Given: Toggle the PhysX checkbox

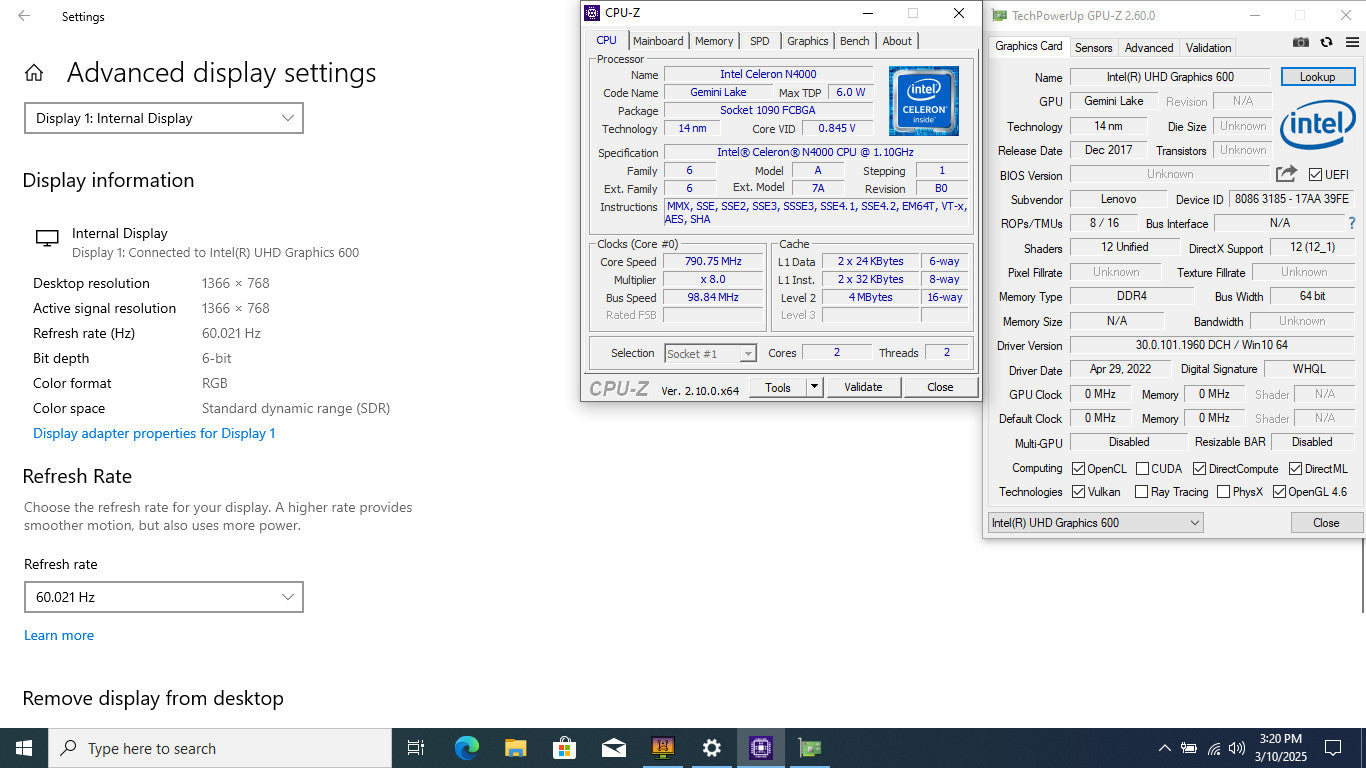Looking at the screenshot, I should tap(1223, 492).
